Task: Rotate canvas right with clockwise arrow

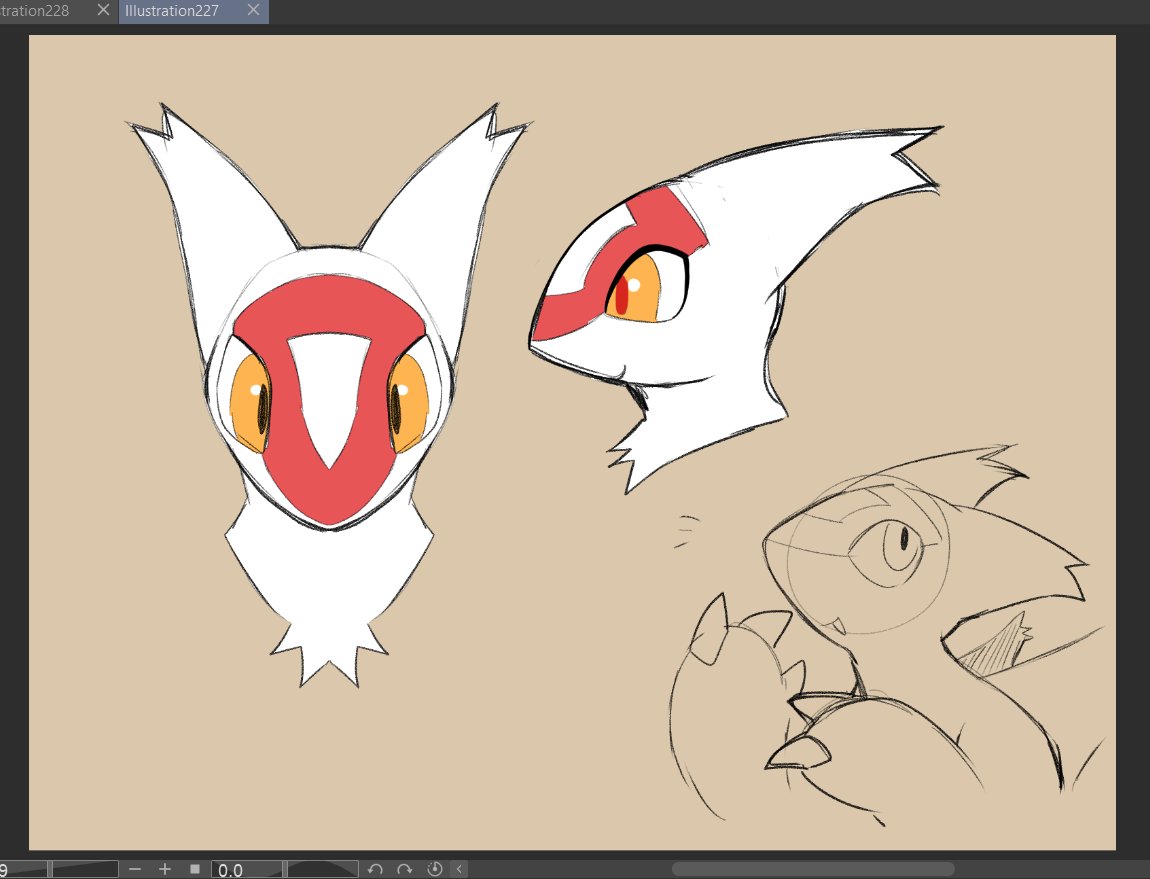Action: (405, 869)
